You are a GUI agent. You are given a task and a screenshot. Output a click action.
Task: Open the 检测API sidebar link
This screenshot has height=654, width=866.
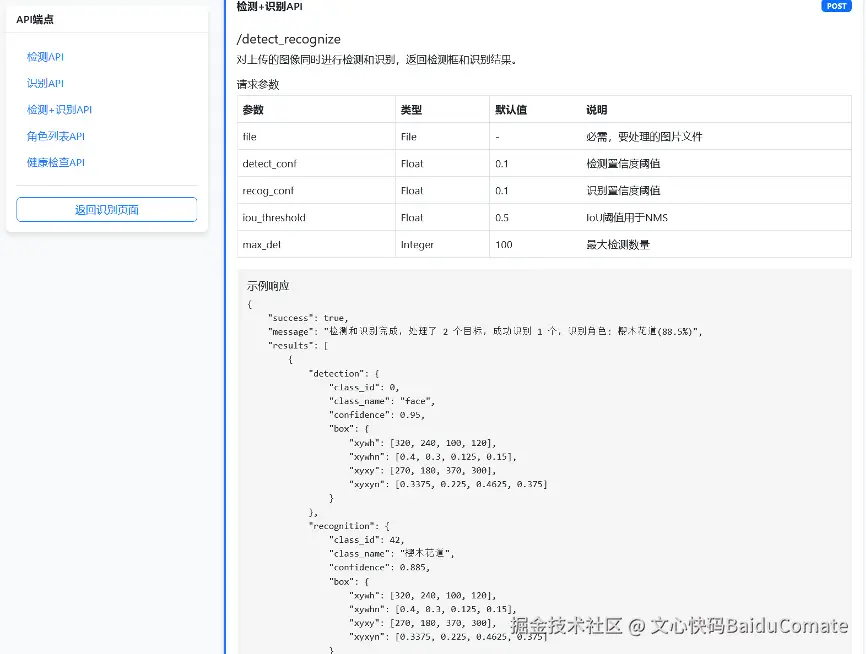pyautogui.click(x=45, y=57)
